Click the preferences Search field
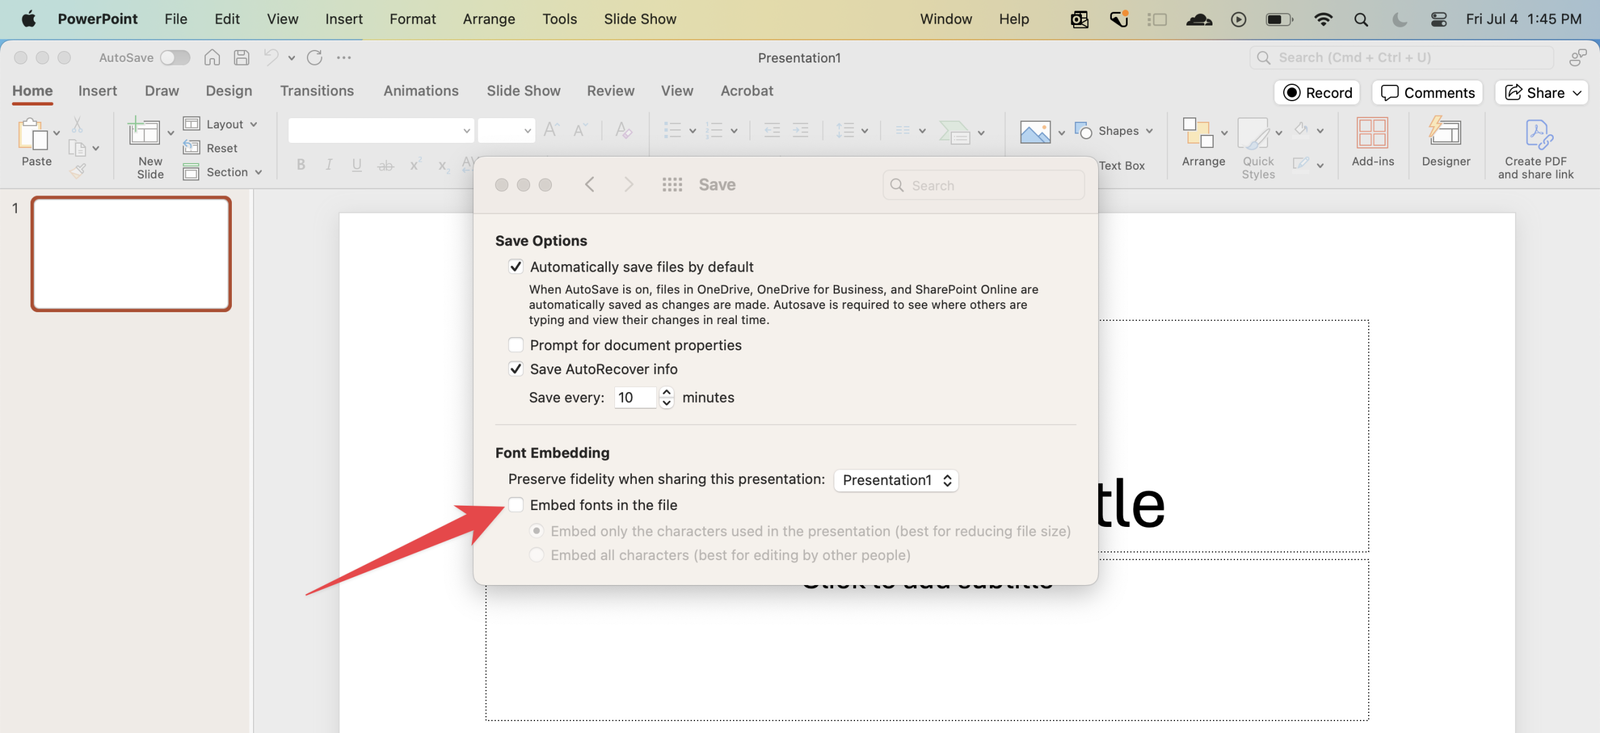The height and width of the screenshot is (733, 1600). pos(984,185)
